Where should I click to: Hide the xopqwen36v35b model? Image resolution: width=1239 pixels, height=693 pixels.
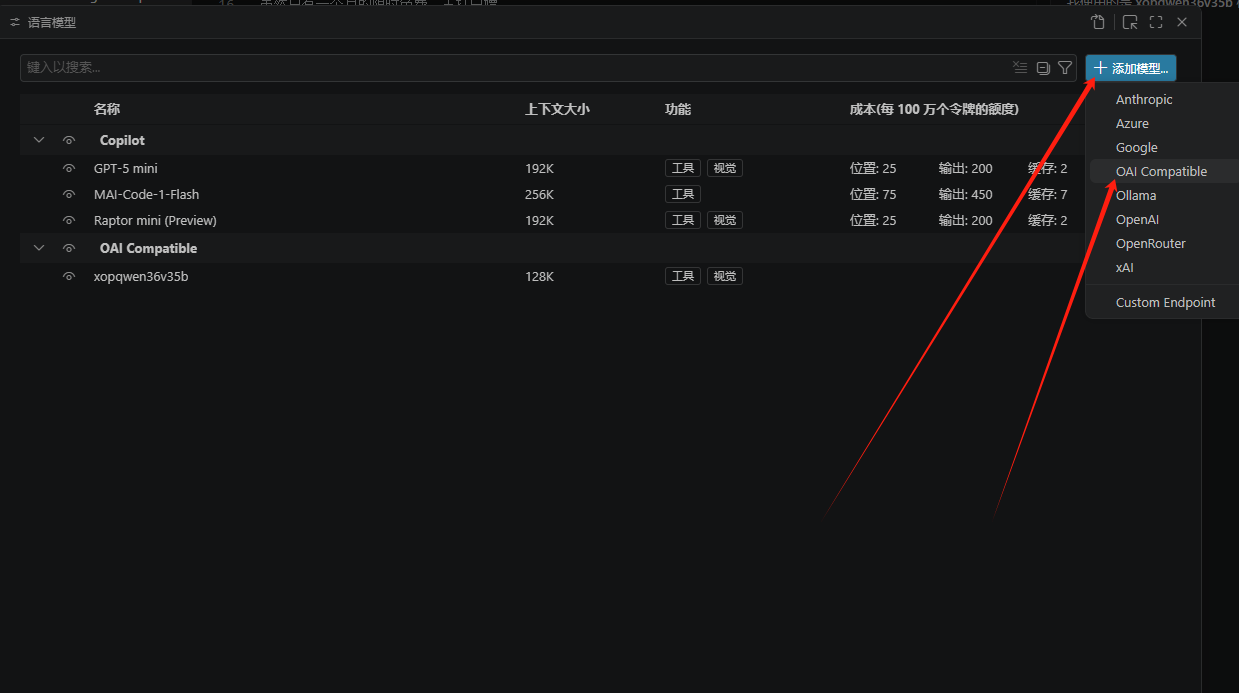pyautogui.click(x=69, y=277)
